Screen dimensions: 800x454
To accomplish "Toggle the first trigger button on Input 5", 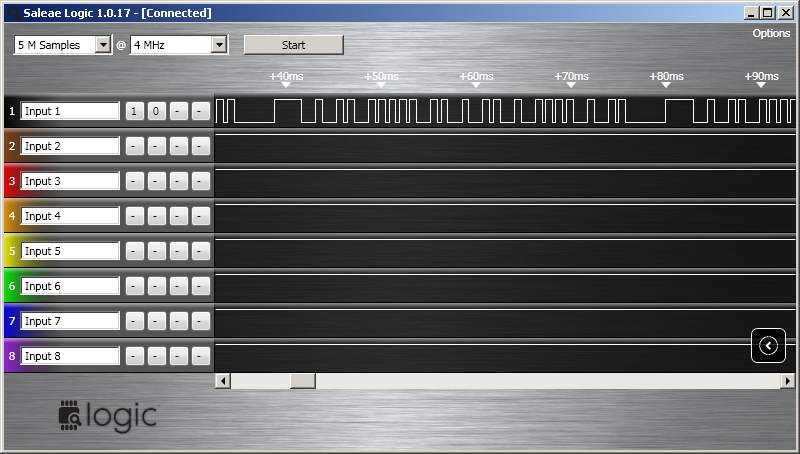I will tap(134, 251).
